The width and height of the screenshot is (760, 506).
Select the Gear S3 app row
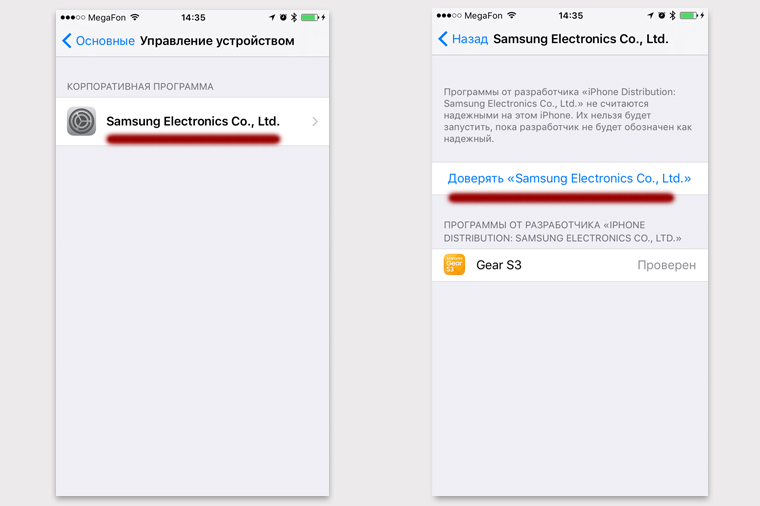coord(570,265)
